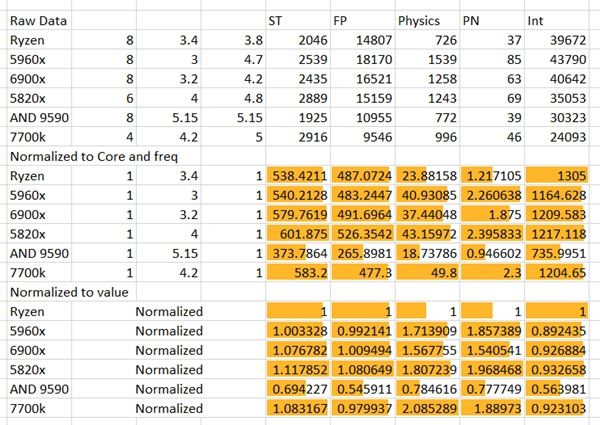Viewport: 600px width, 425px height.
Task: Select the cell containing 14807
Action: (x=362, y=40)
